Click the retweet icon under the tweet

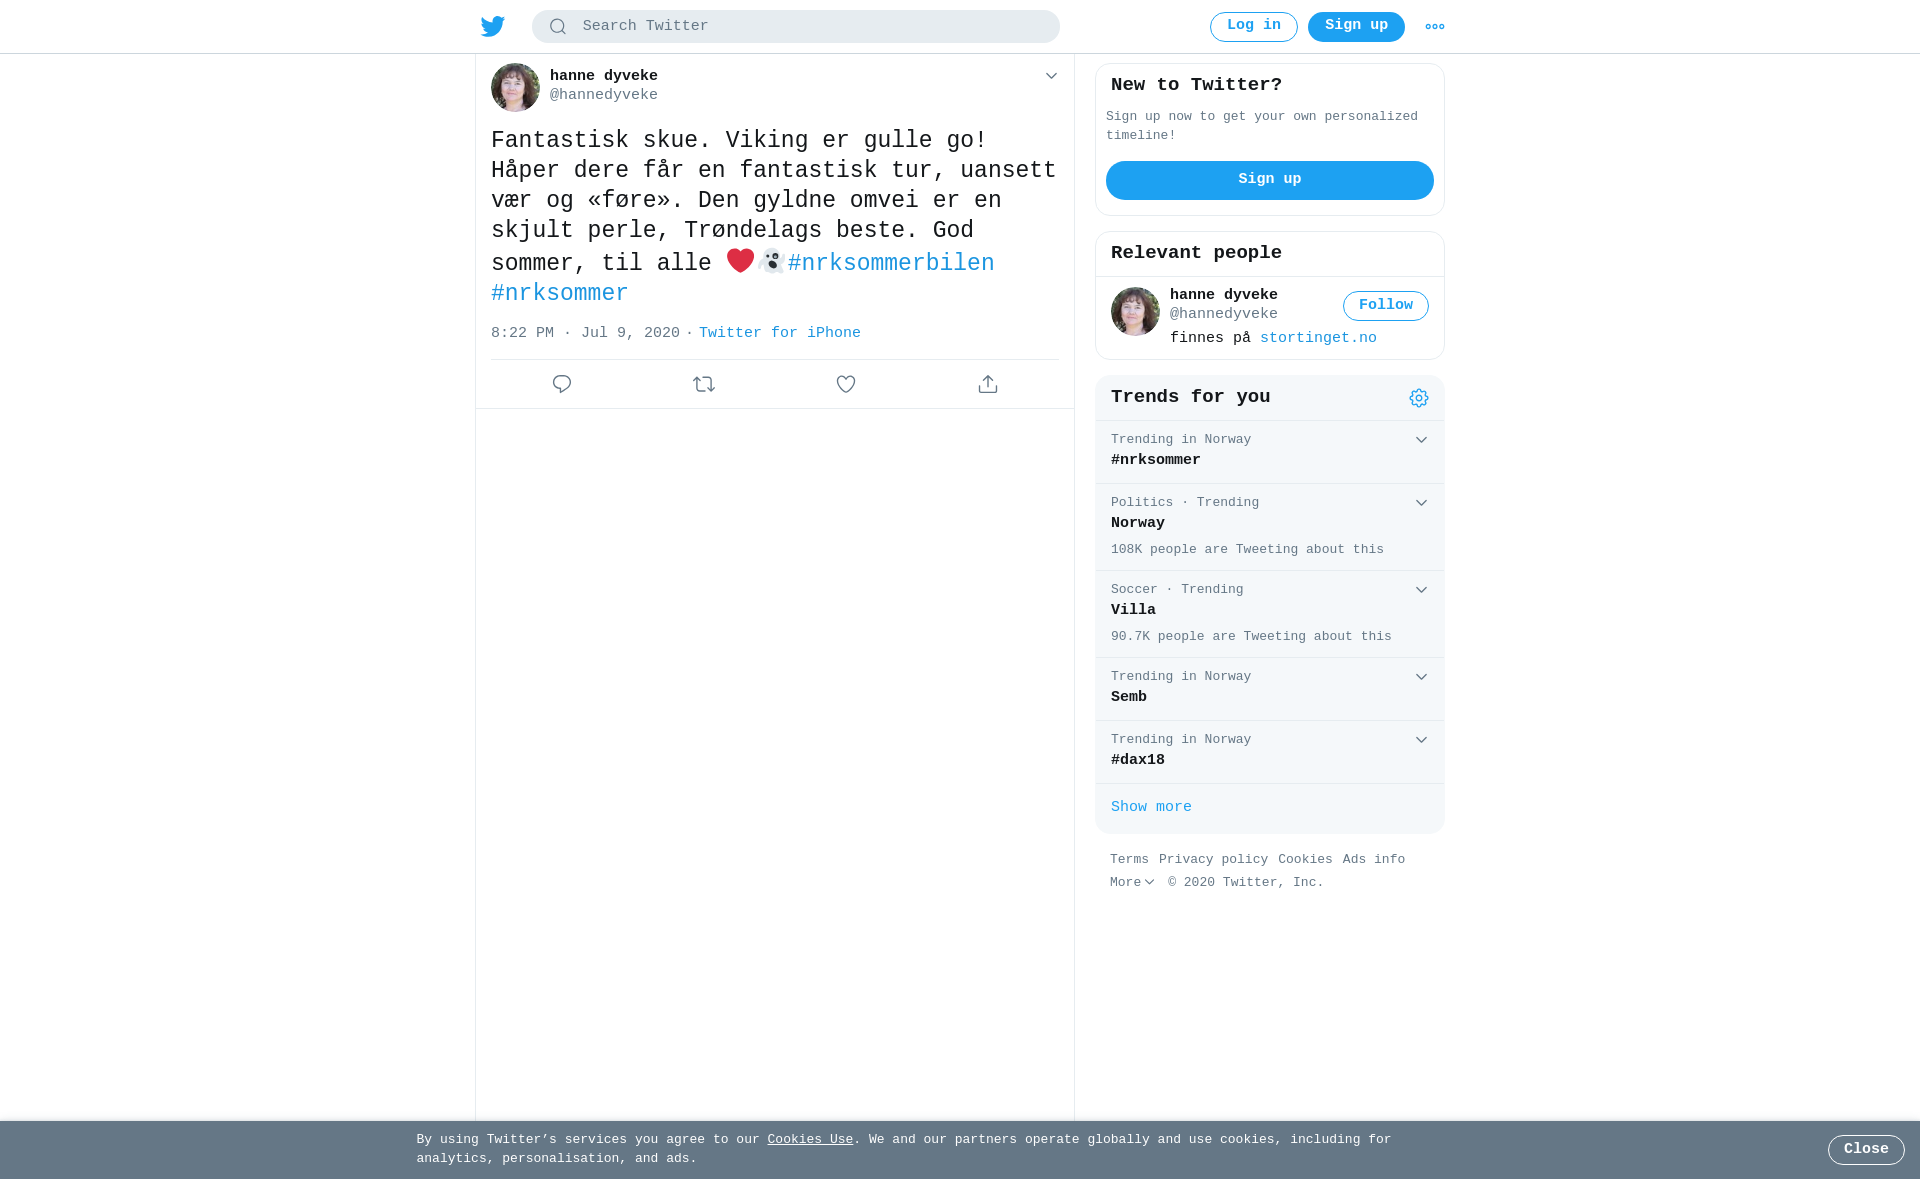coord(704,384)
